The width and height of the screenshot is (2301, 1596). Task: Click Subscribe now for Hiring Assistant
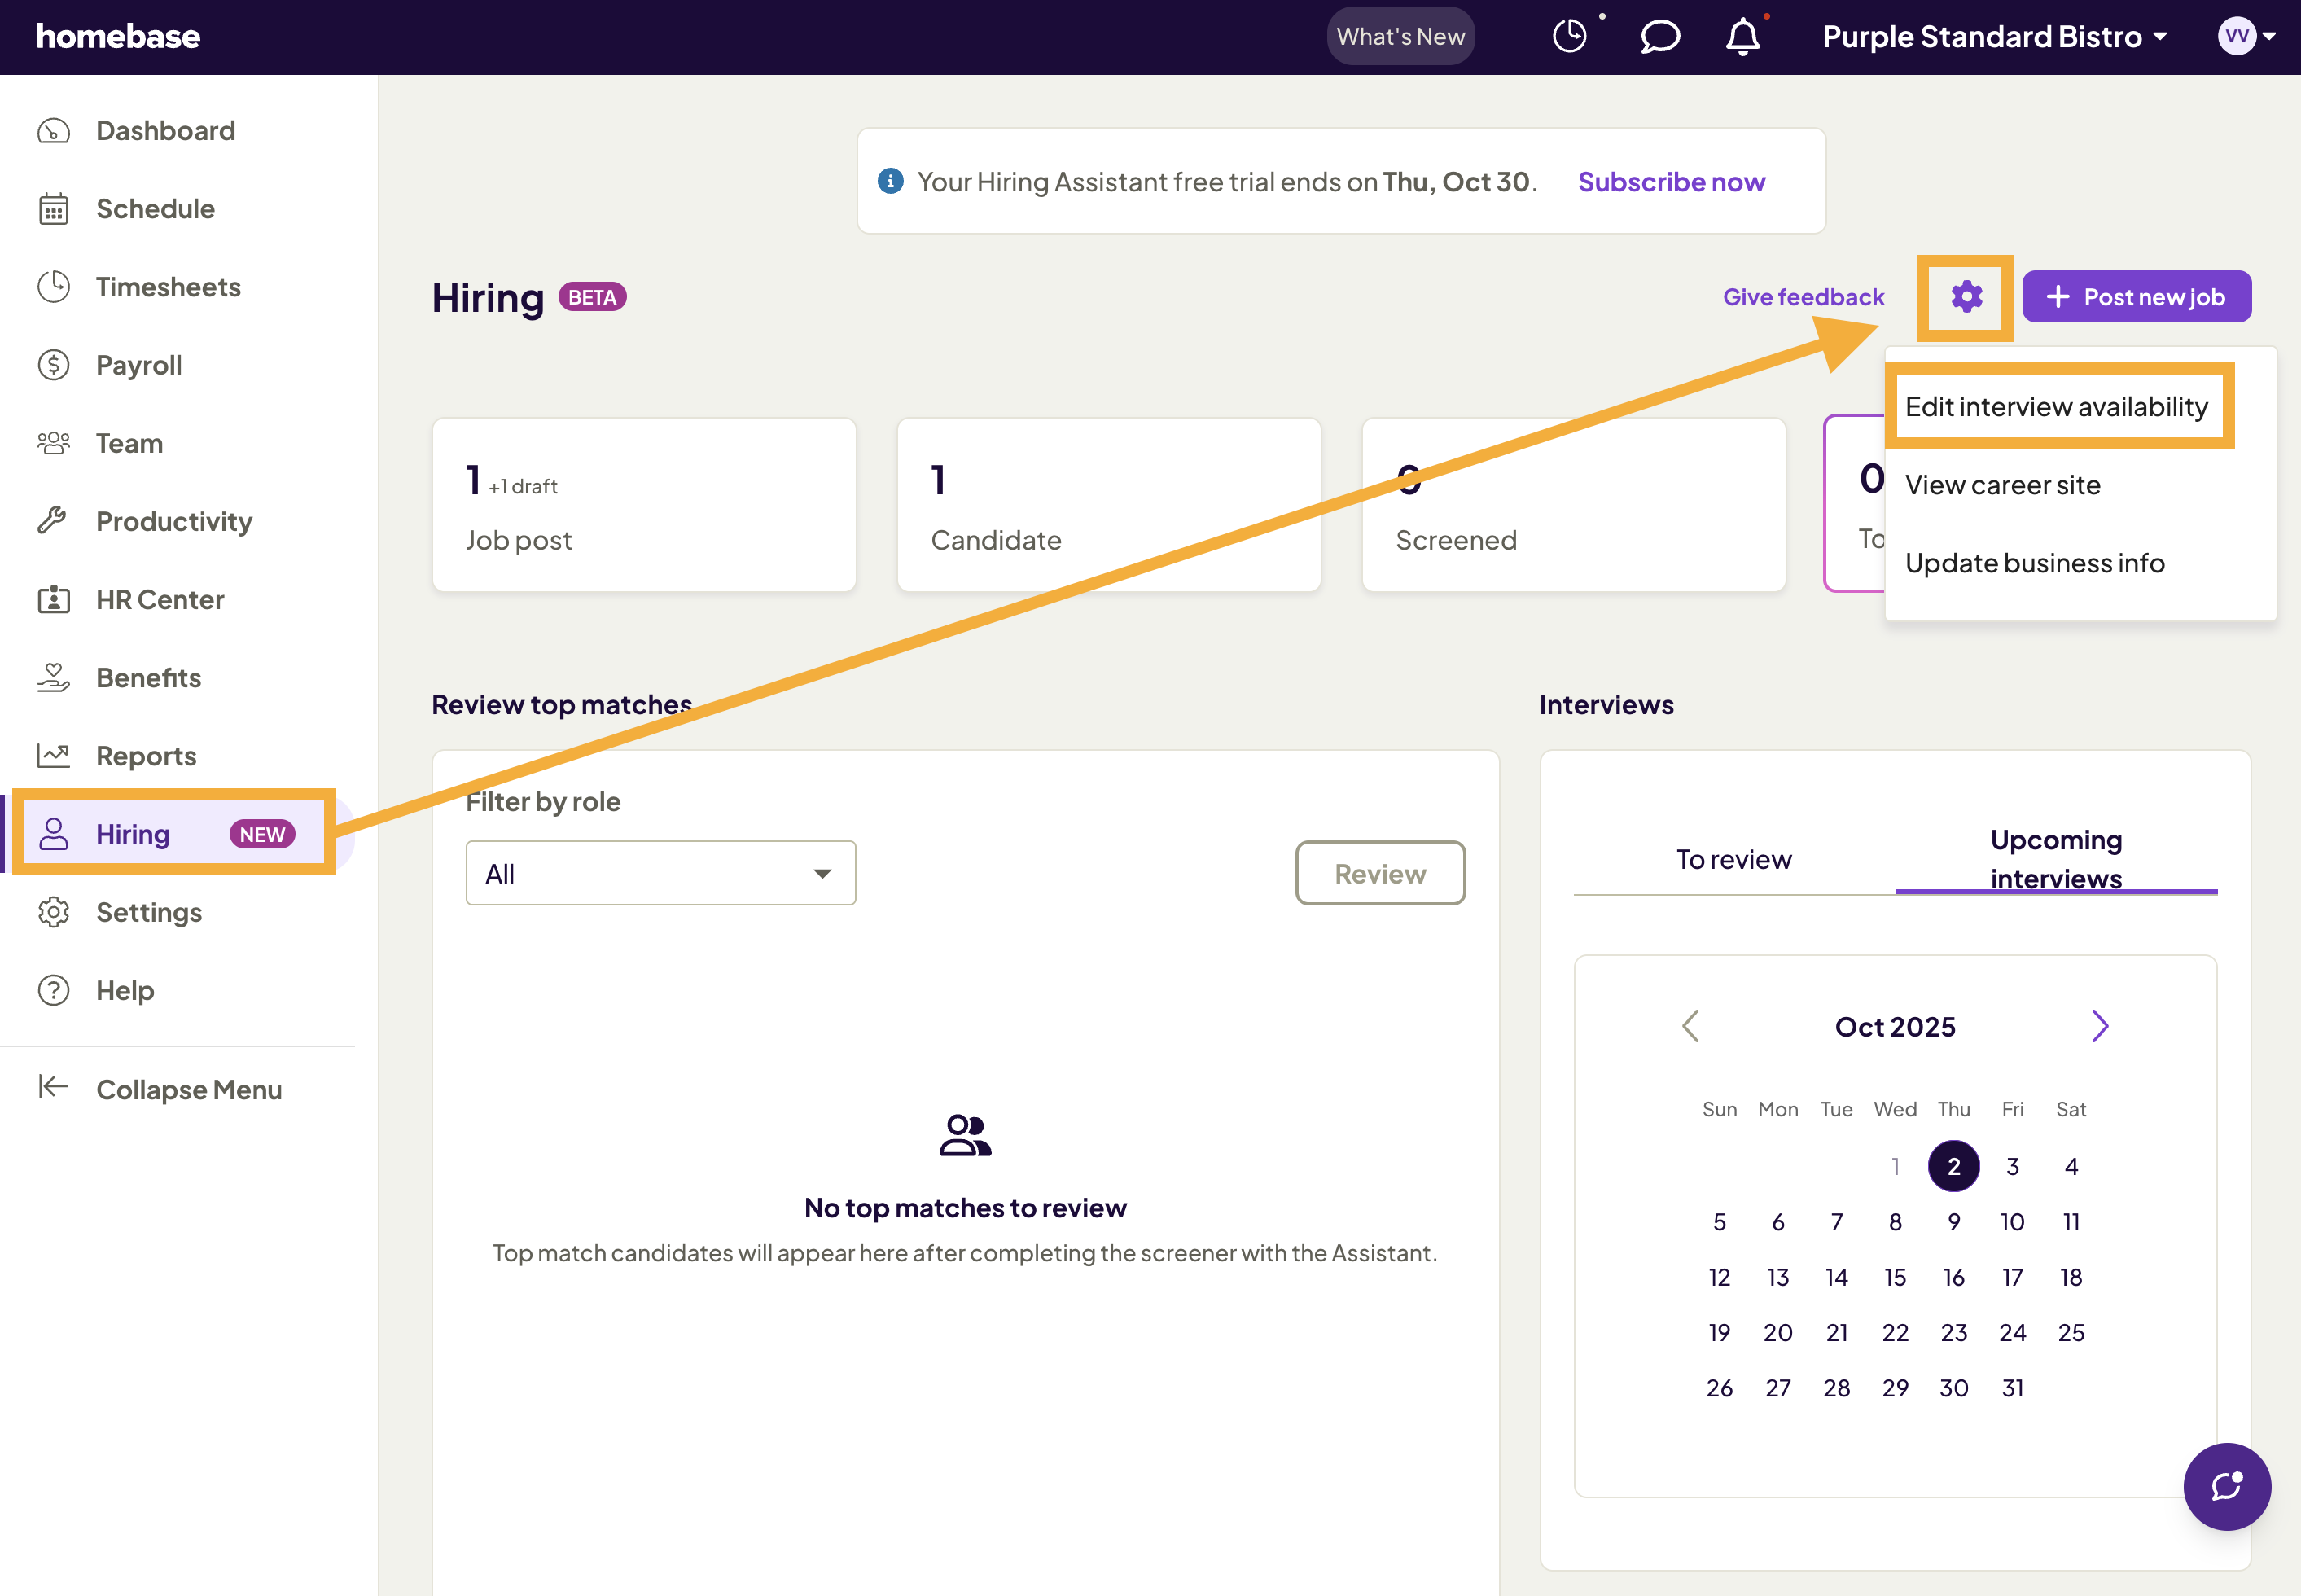pos(1671,181)
